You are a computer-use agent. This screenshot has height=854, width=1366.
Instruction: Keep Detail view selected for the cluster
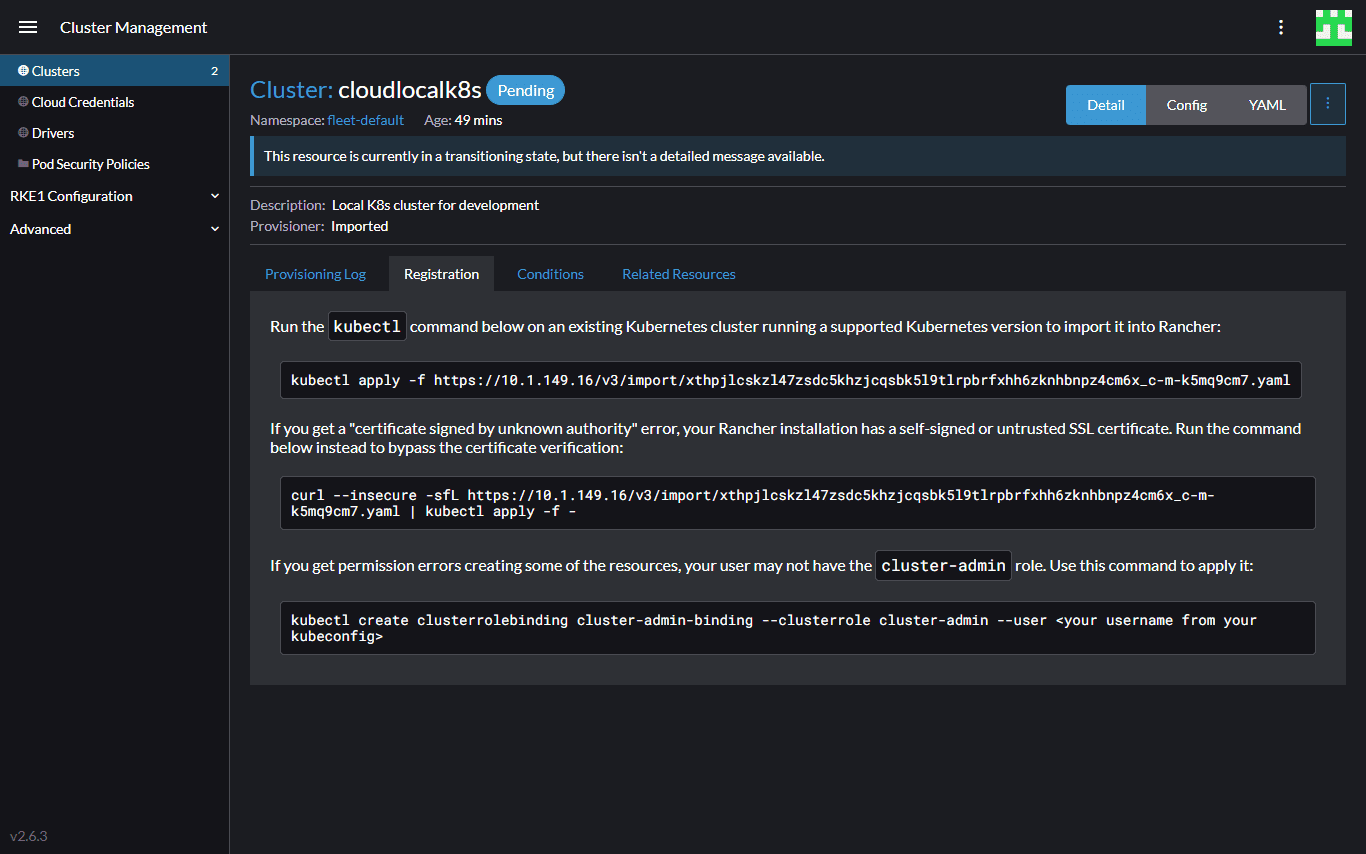pos(1105,104)
